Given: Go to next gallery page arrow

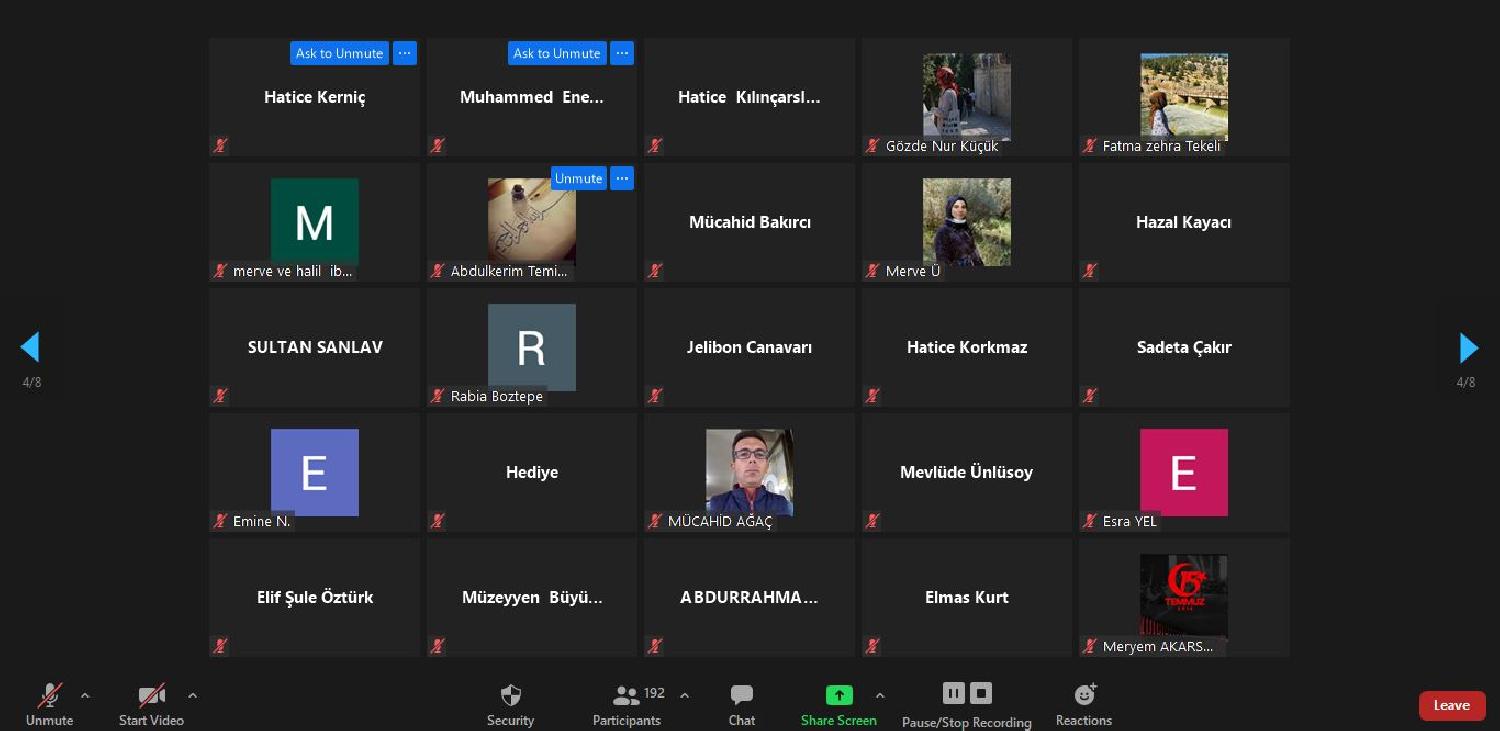Looking at the screenshot, I should pos(1468,348).
